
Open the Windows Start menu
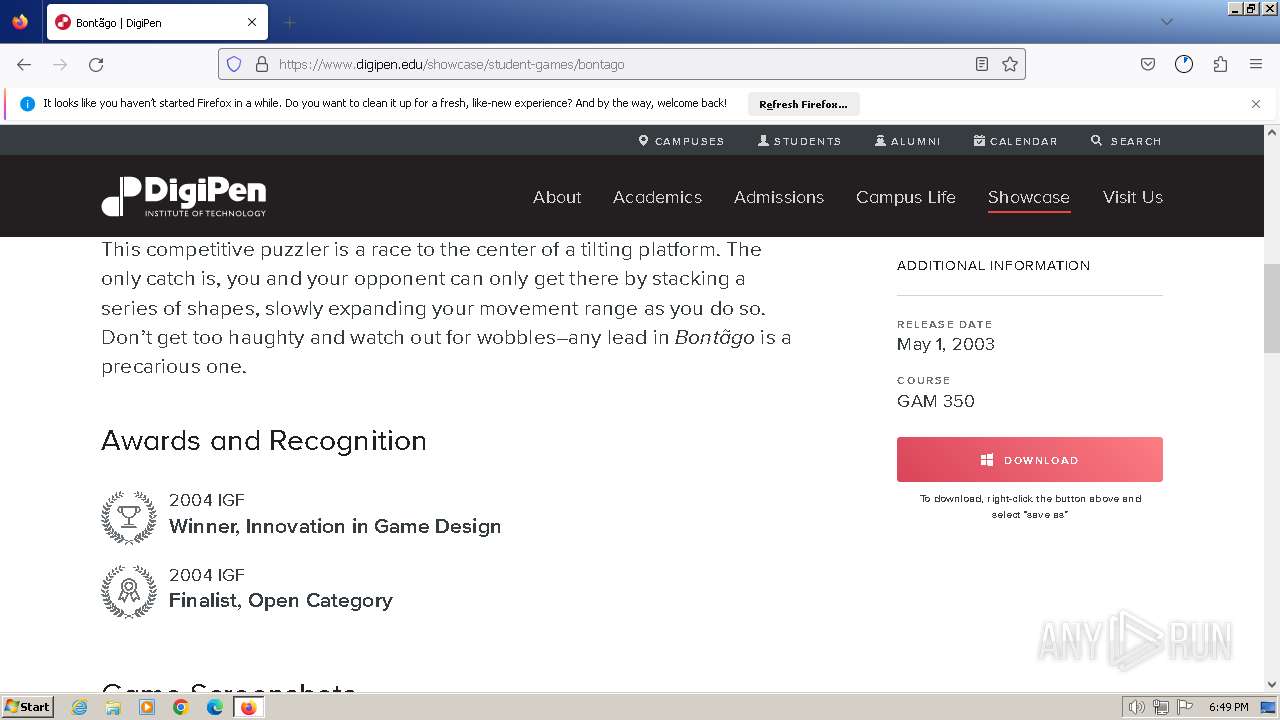pos(27,707)
